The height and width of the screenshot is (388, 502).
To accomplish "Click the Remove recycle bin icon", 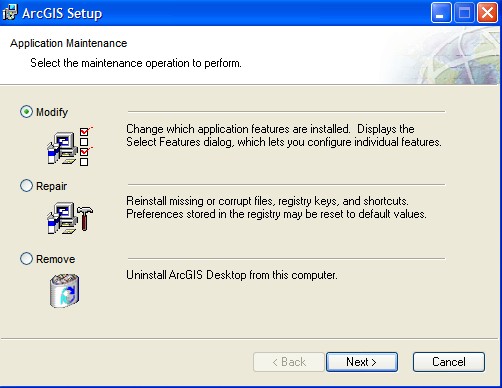I will [65, 290].
